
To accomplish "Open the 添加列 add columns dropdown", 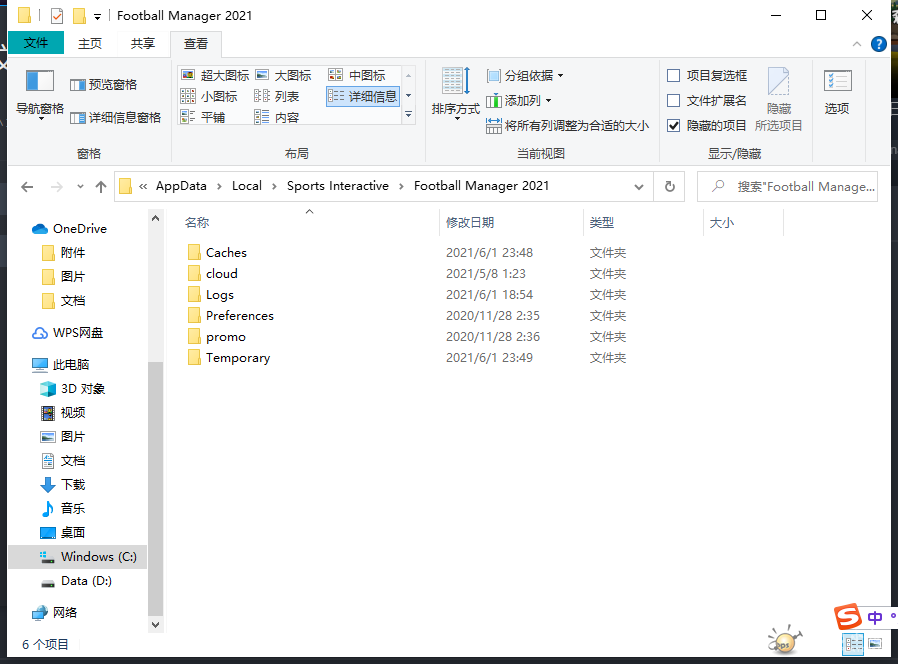I will click(x=519, y=101).
